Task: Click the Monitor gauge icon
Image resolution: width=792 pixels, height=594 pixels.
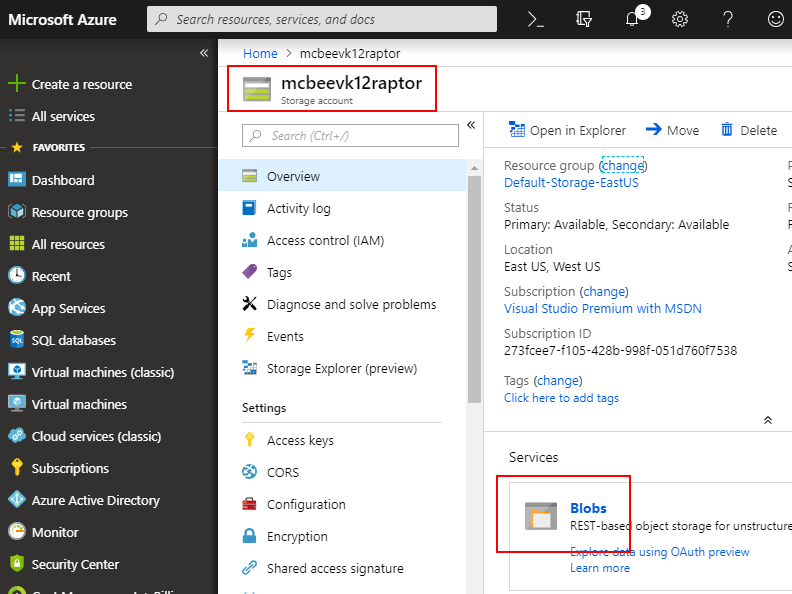Action: pos(17,531)
